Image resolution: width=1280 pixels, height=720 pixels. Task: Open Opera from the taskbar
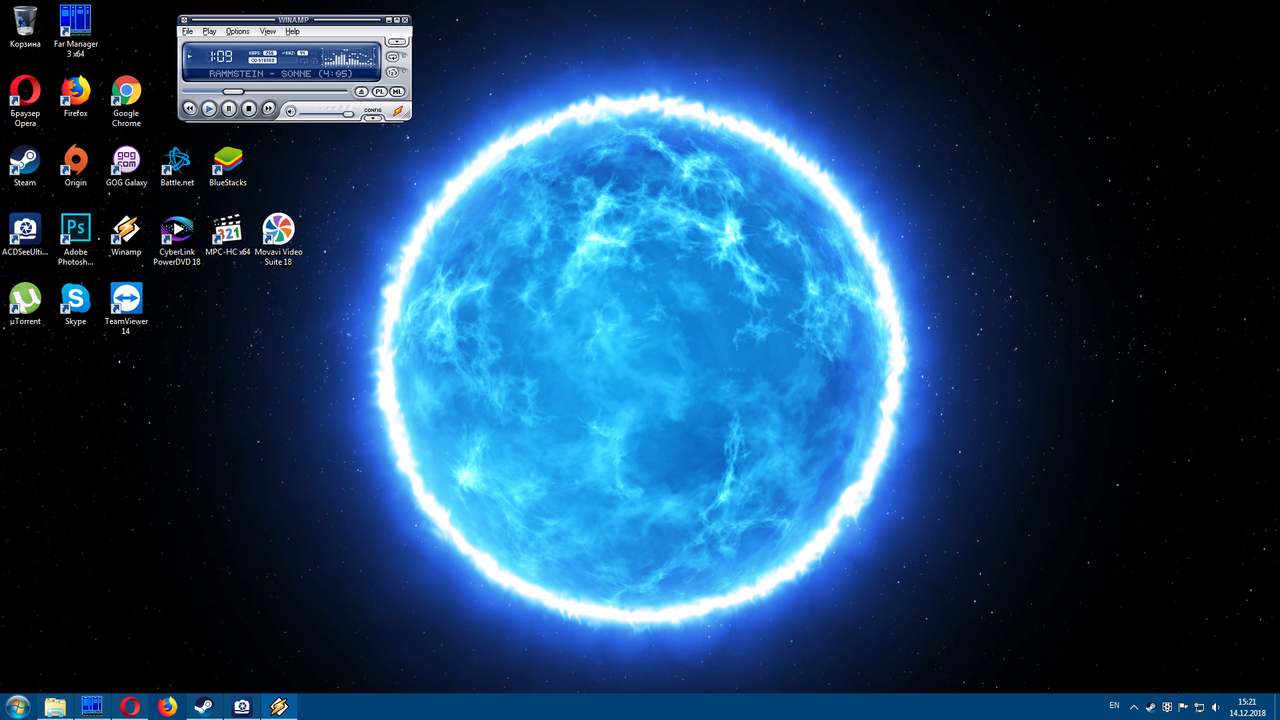click(130, 707)
